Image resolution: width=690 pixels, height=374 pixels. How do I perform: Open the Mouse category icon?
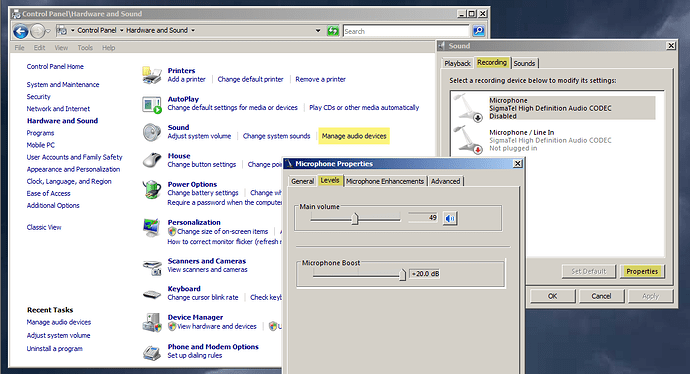tap(152, 161)
